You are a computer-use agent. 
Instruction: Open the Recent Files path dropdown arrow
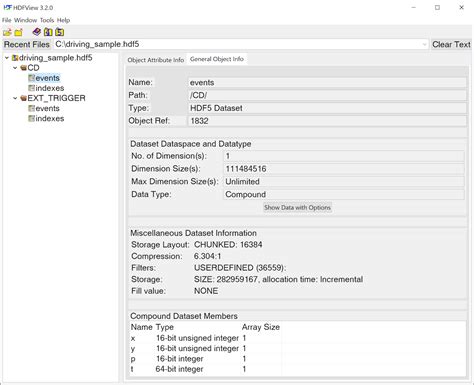point(424,44)
